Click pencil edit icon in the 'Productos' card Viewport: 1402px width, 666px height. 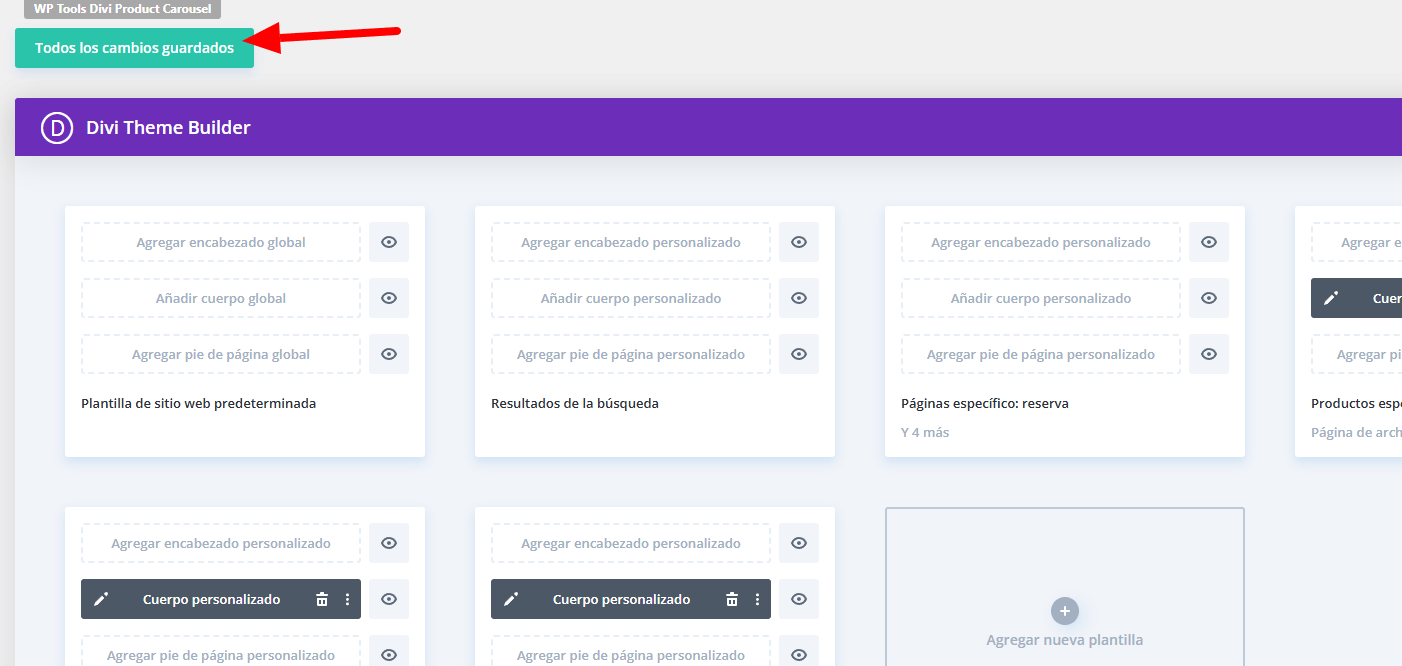coord(1331,298)
